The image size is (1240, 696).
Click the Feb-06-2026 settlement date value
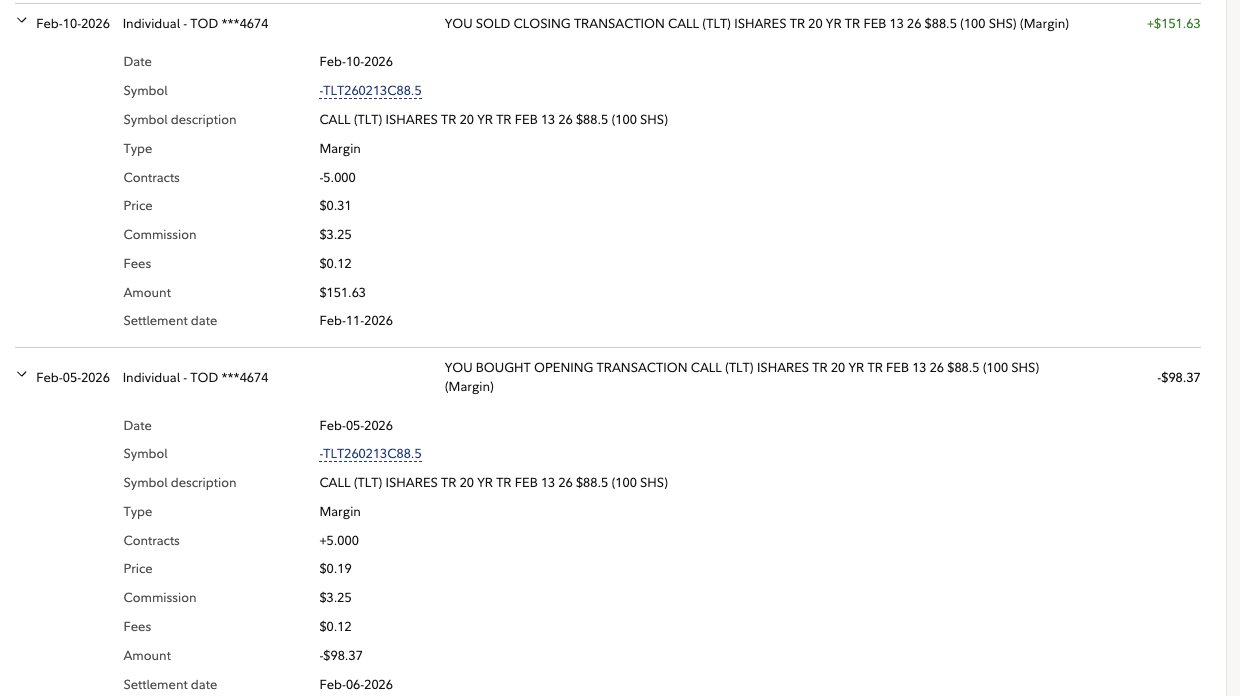coord(356,685)
